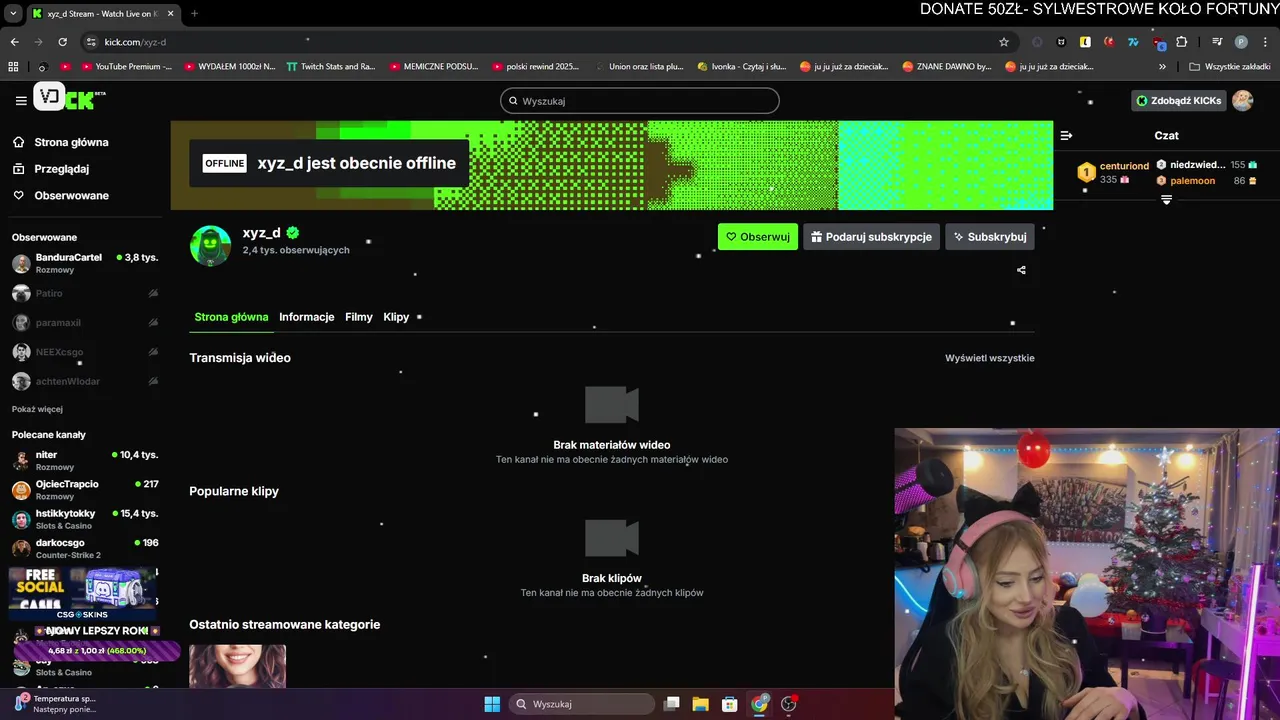Viewport: 1280px width, 720px height.
Task: Open NEEXcsgo followed channel
Action: [x=84, y=352]
